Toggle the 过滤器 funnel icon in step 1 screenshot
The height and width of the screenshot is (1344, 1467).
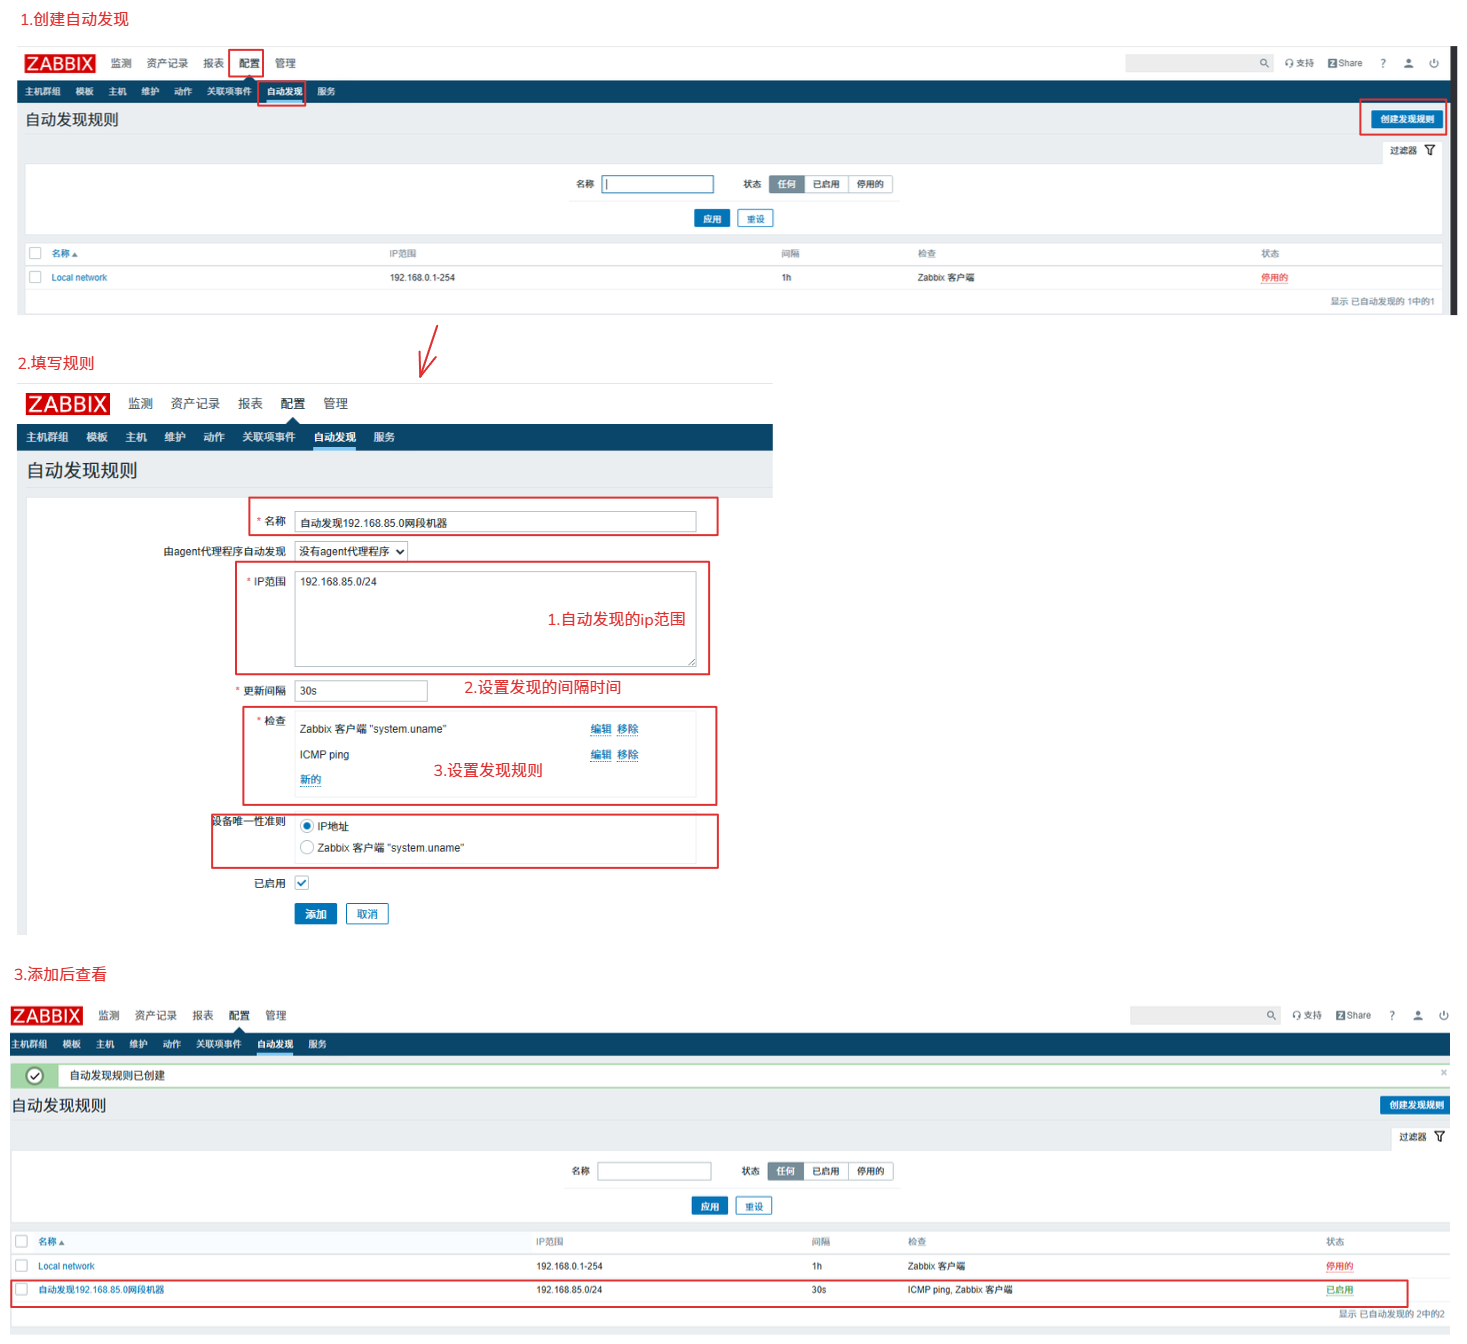click(x=1430, y=150)
